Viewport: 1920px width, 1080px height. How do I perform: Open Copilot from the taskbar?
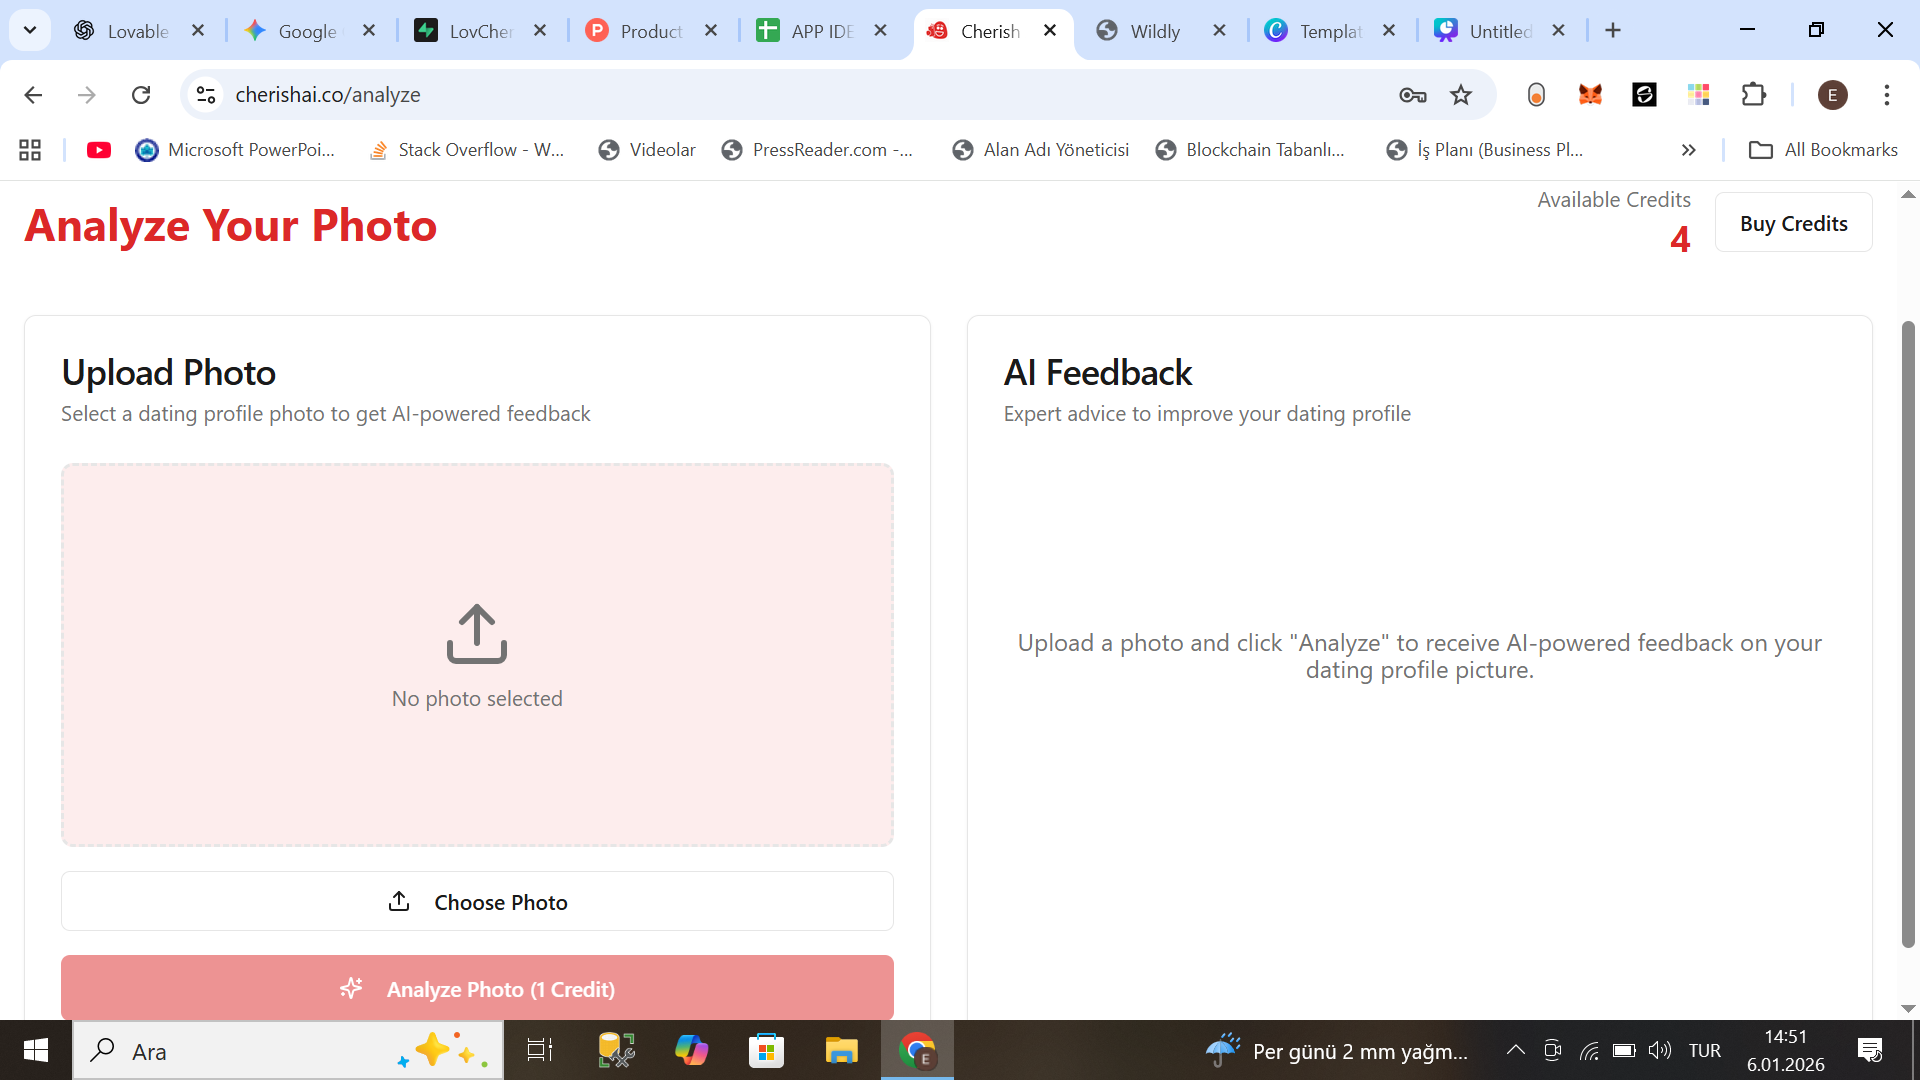coord(692,1050)
